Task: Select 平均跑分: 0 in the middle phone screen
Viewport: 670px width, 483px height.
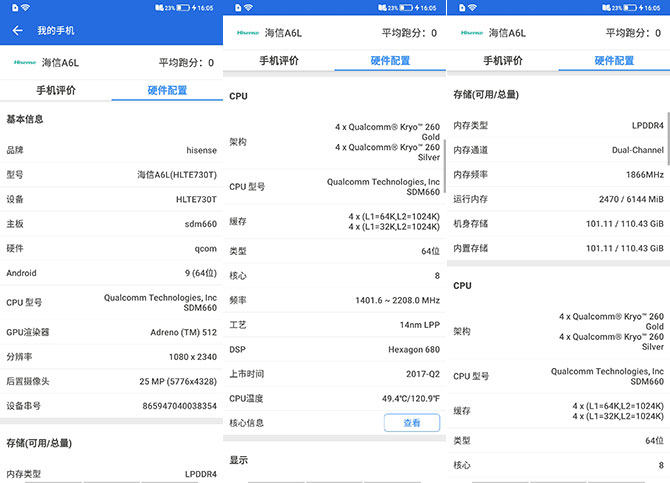Action: coord(409,33)
